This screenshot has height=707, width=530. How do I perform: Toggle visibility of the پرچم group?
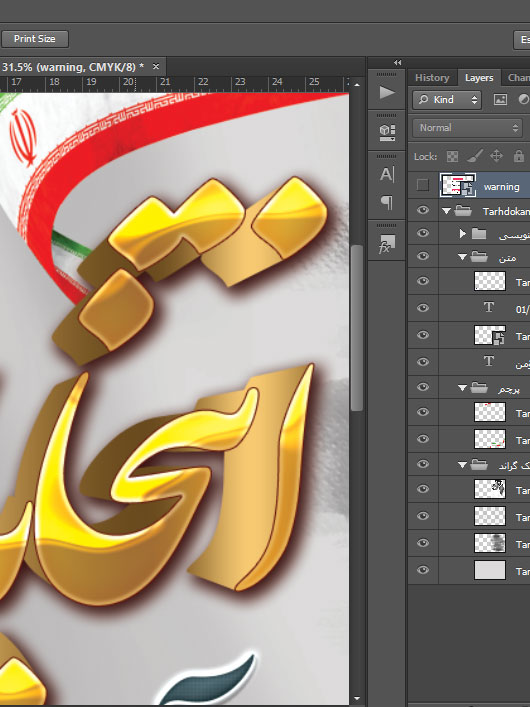(x=423, y=386)
